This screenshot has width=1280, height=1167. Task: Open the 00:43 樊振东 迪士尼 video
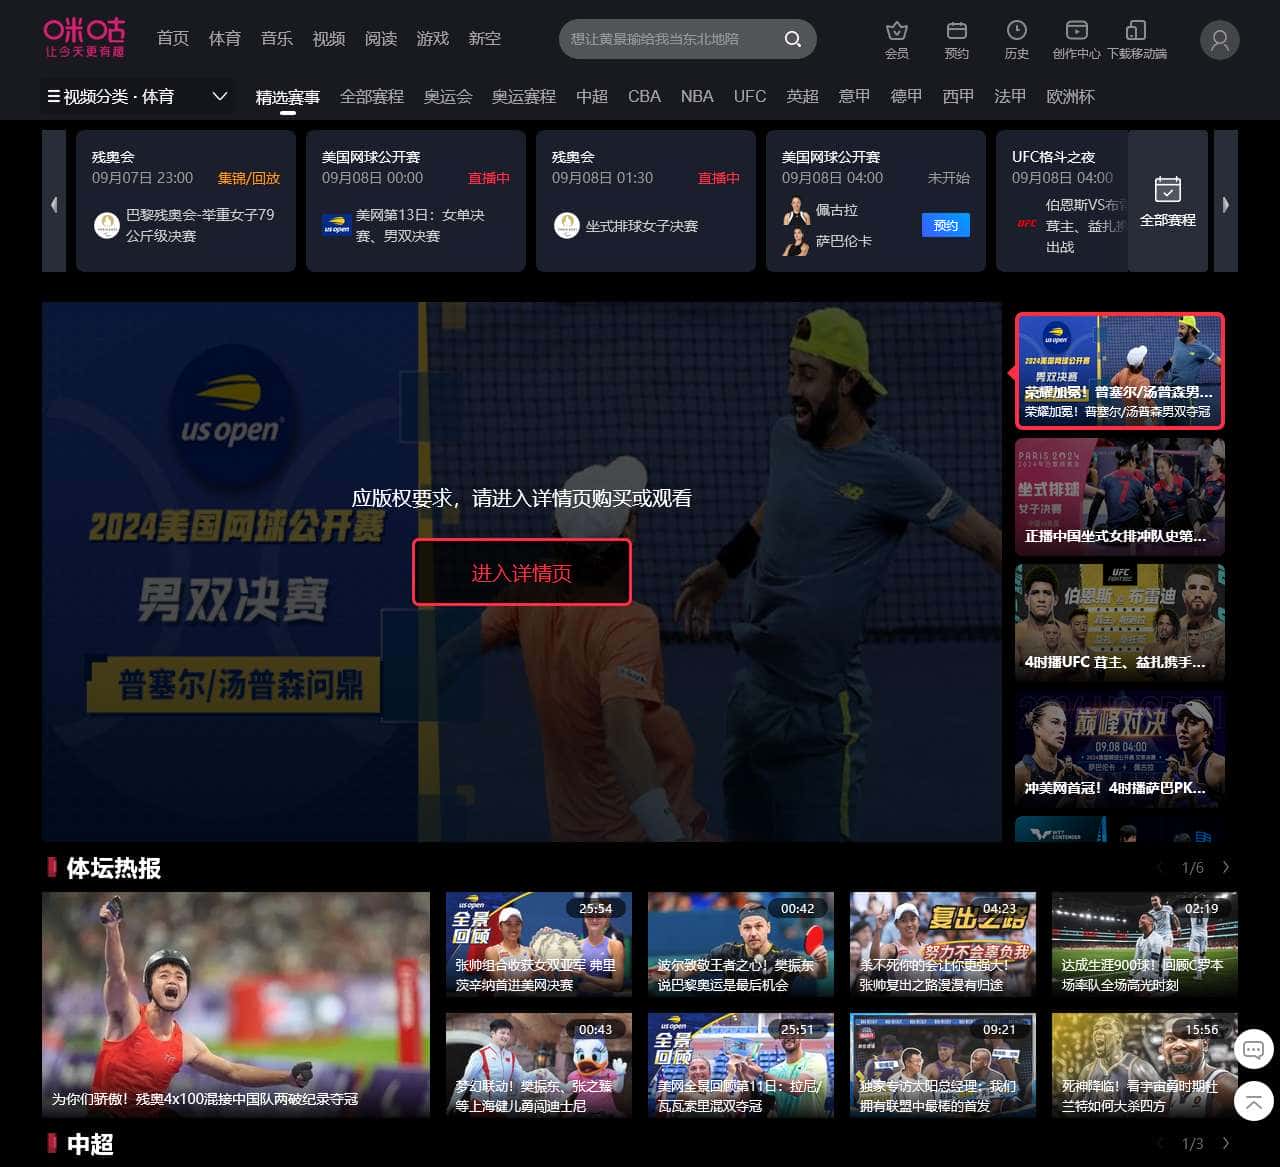(x=539, y=1065)
